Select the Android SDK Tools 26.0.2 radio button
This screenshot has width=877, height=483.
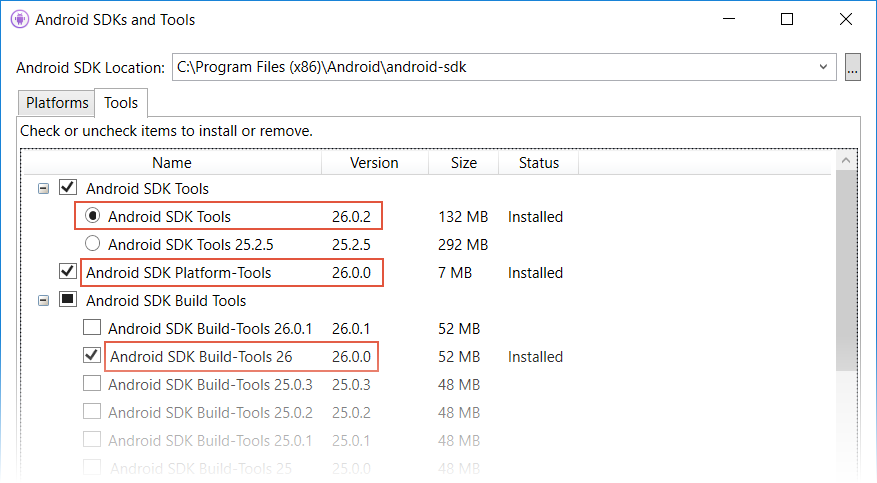coord(92,215)
